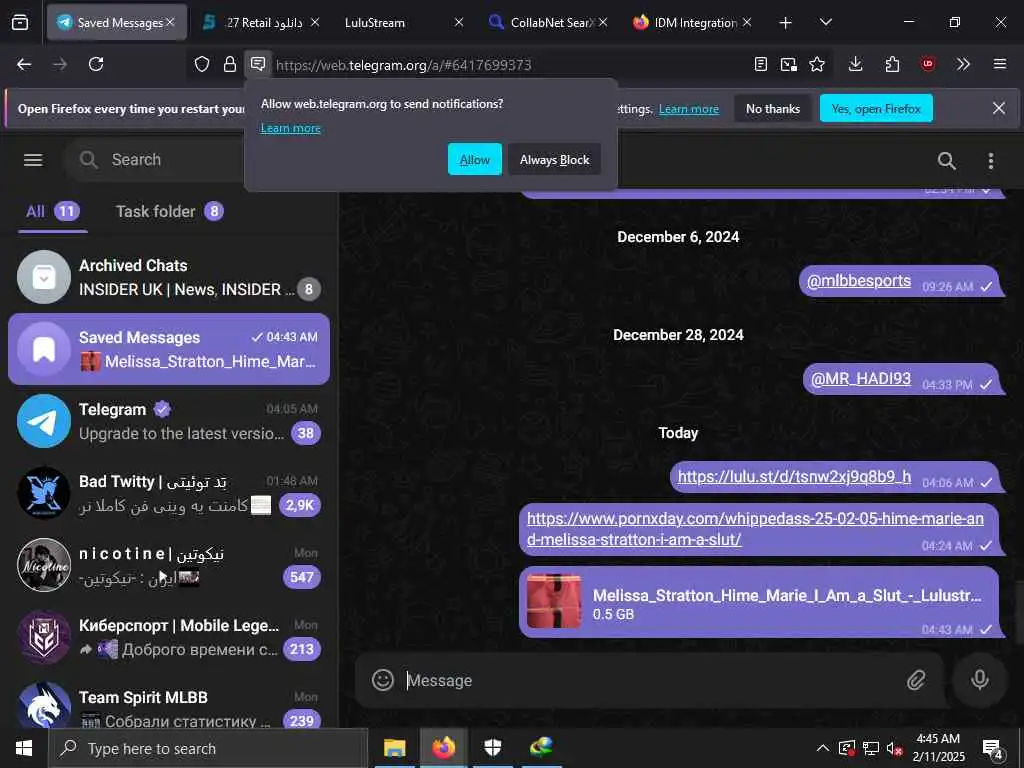The height and width of the screenshot is (768, 1024).
Task: Click the browser URL address bar
Action: tap(509, 65)
